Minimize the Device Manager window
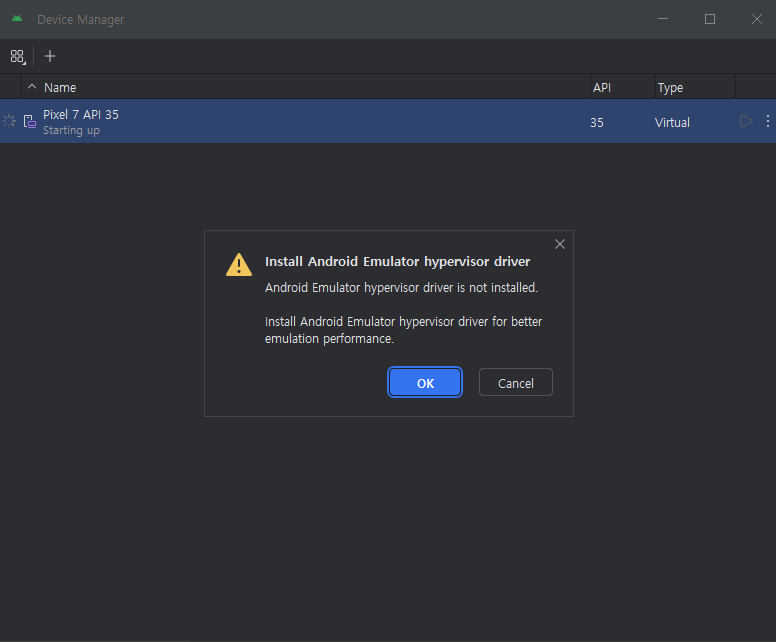 pos(663,19)
